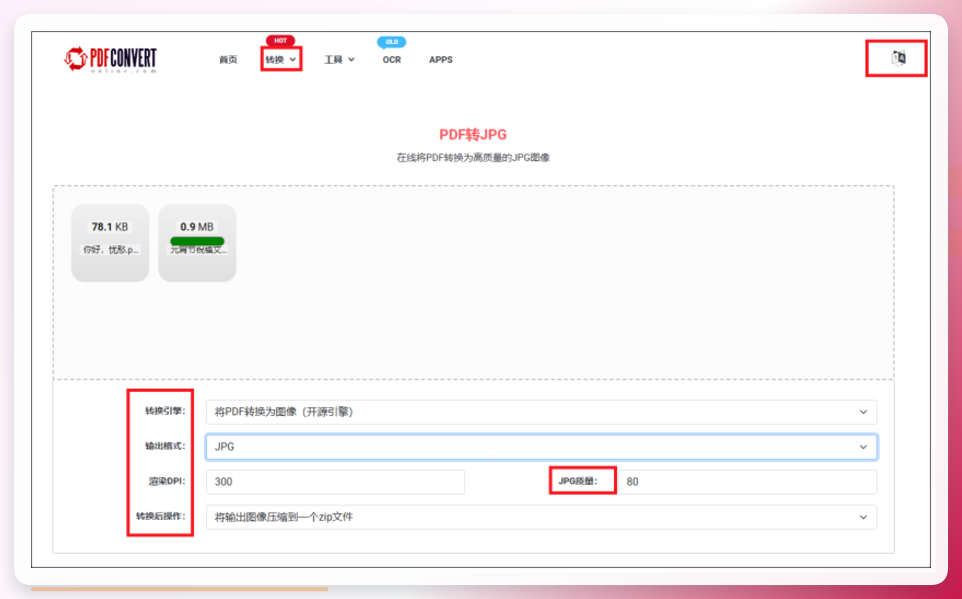Click the 输出格式 label
The image size is (962, 599).
[x=165, y=446]
